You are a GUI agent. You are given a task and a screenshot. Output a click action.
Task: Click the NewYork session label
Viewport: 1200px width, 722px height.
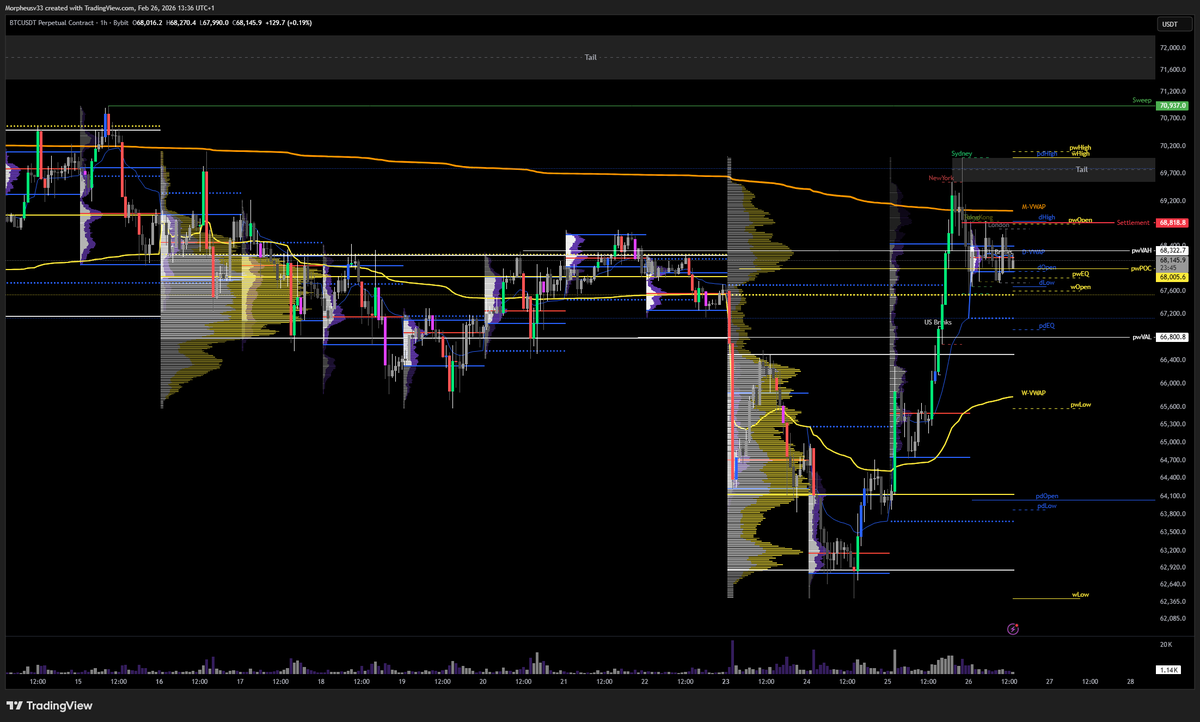coord(941,178)
